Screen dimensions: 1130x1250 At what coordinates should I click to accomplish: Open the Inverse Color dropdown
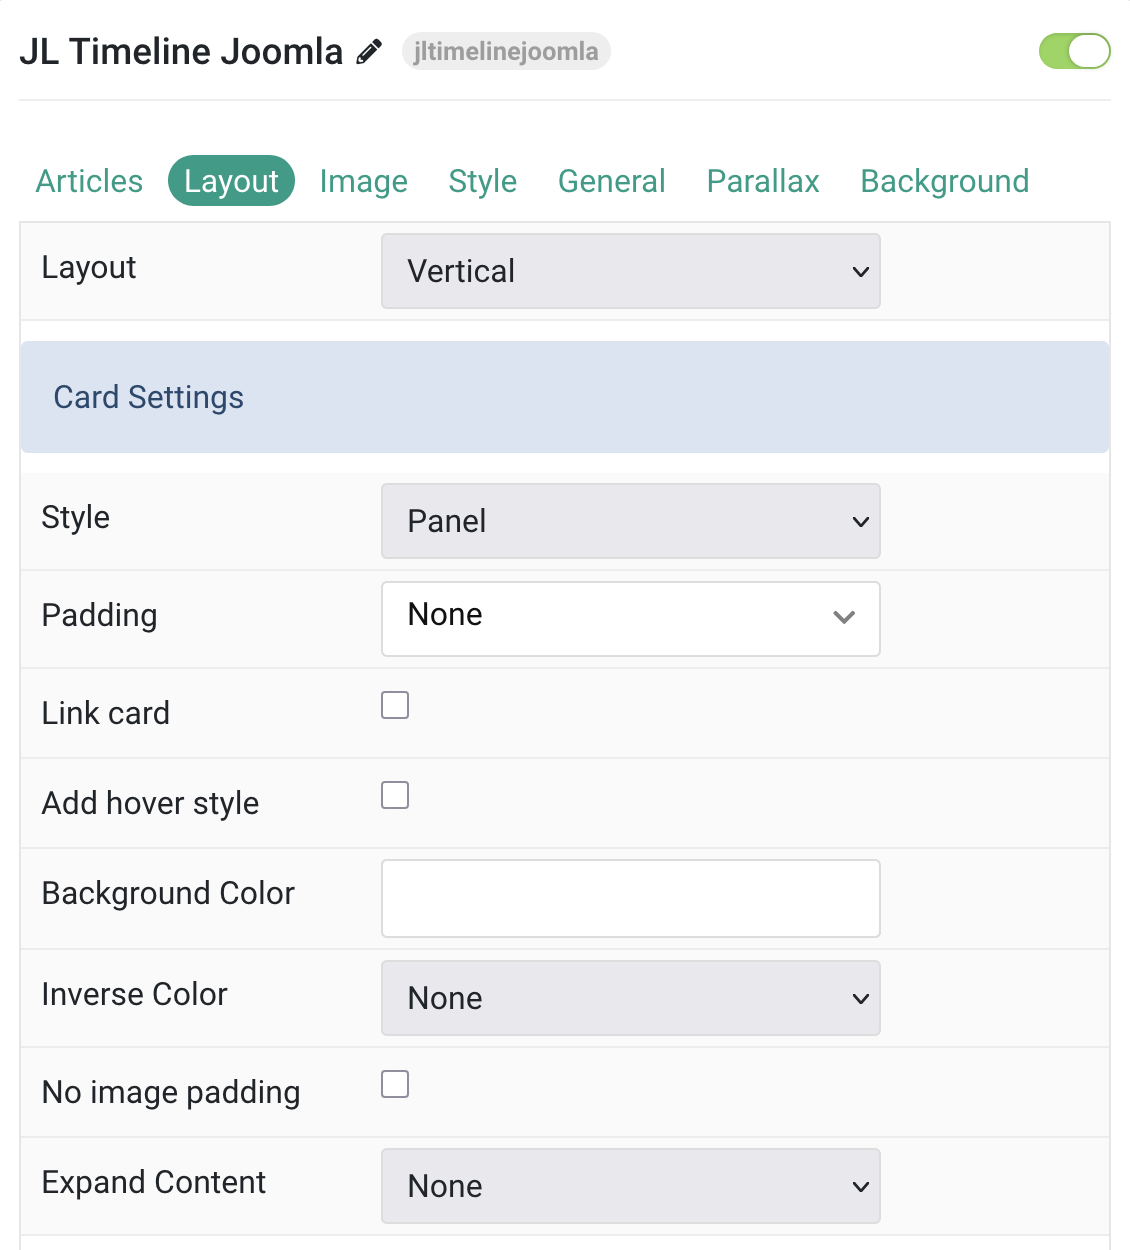click(x=631, y=998)
